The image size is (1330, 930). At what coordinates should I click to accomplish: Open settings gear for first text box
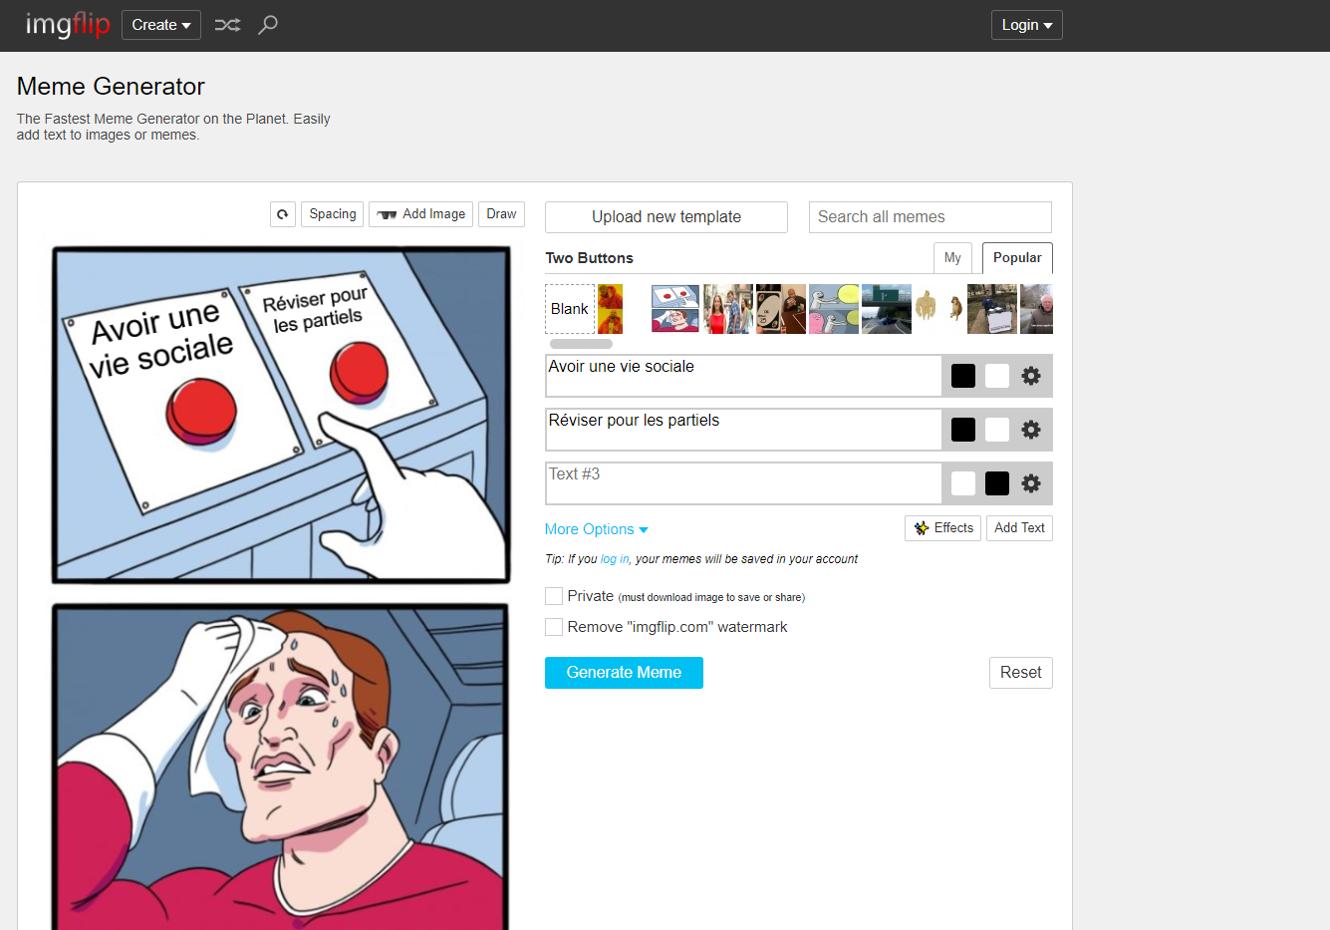(1031, 376)
